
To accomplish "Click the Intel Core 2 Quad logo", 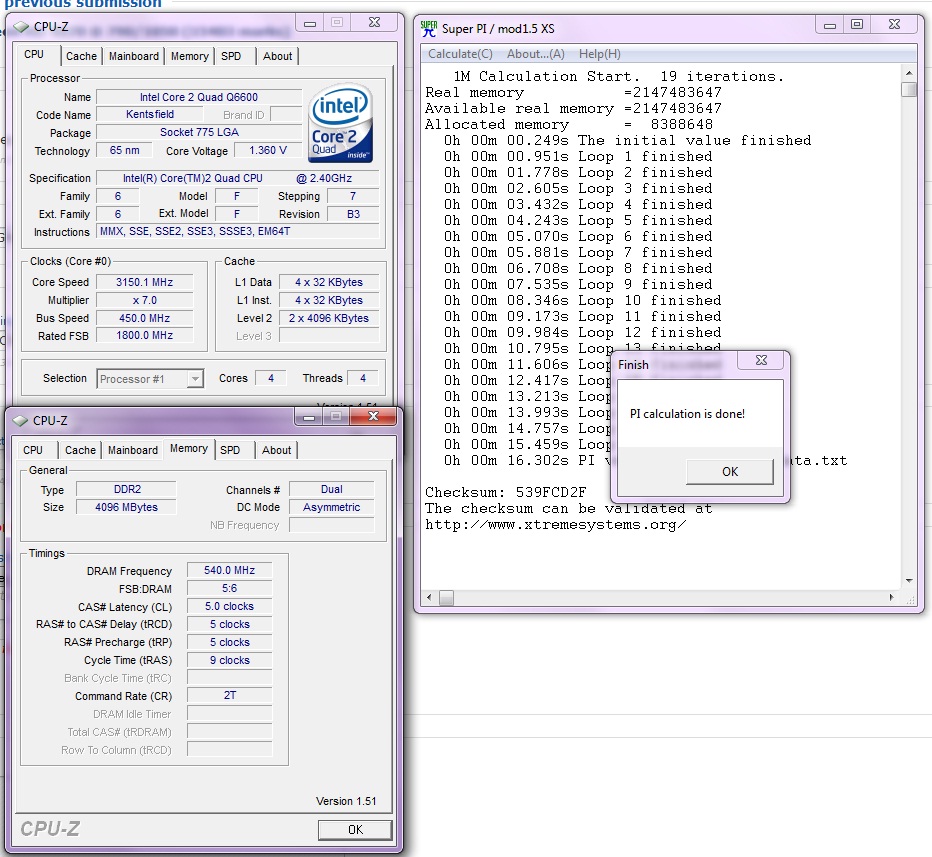I will coord(341,122).
